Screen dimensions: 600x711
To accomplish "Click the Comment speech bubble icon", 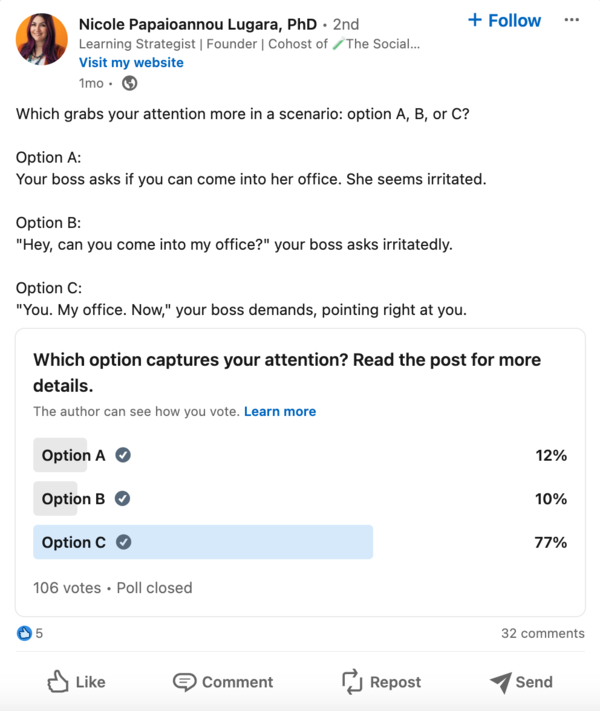I will 184,682.
